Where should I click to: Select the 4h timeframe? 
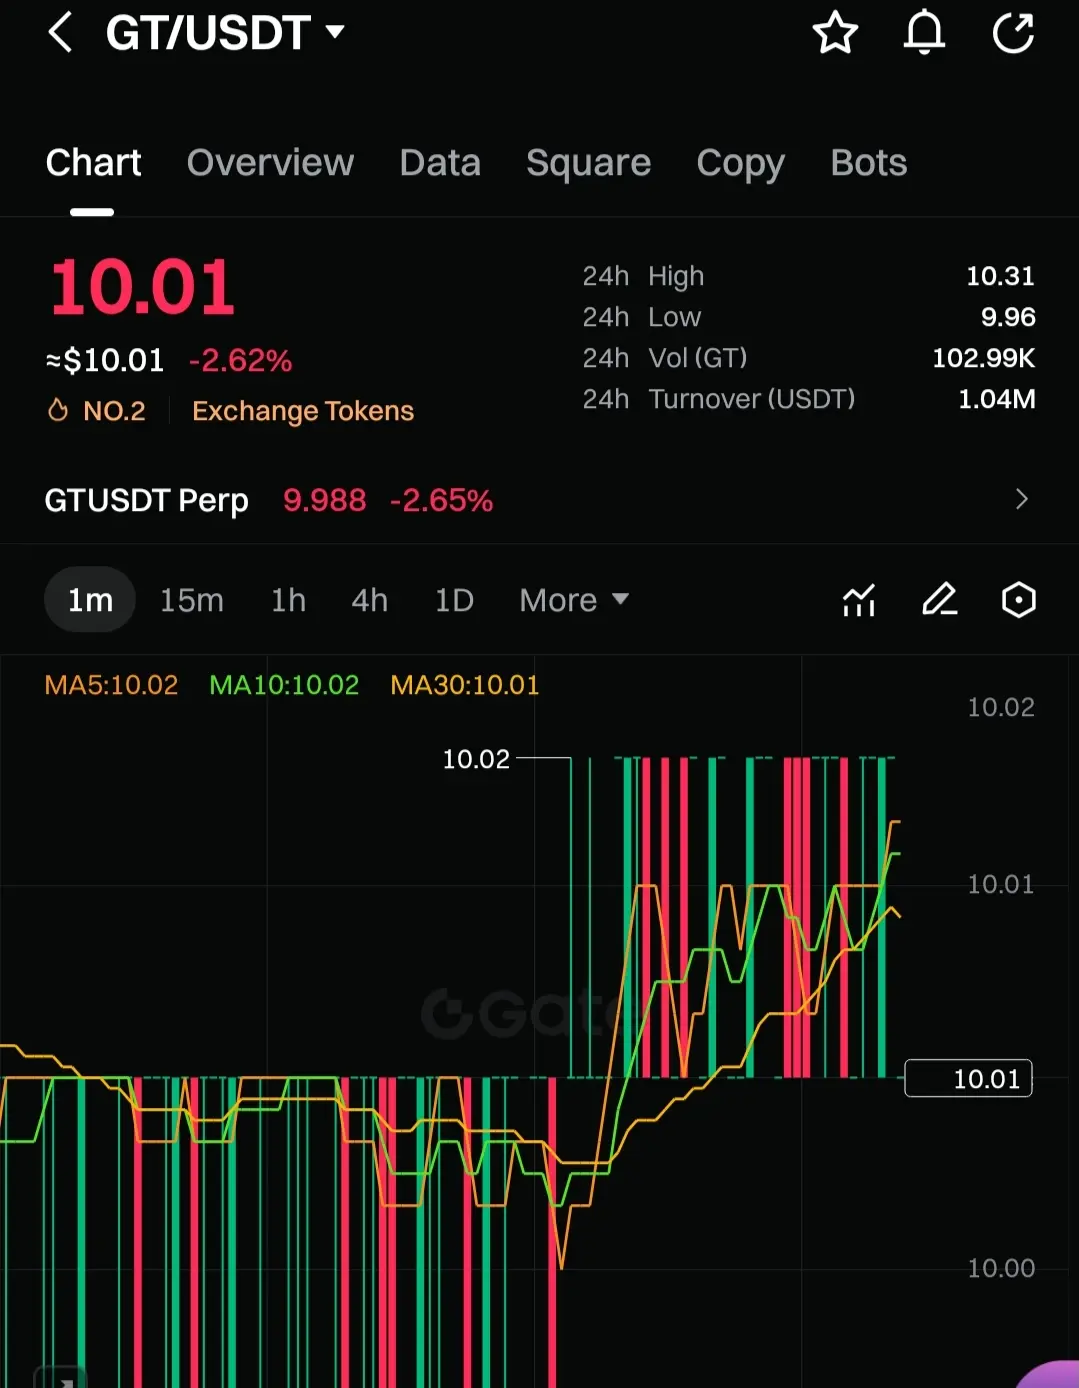pos(369,600)
